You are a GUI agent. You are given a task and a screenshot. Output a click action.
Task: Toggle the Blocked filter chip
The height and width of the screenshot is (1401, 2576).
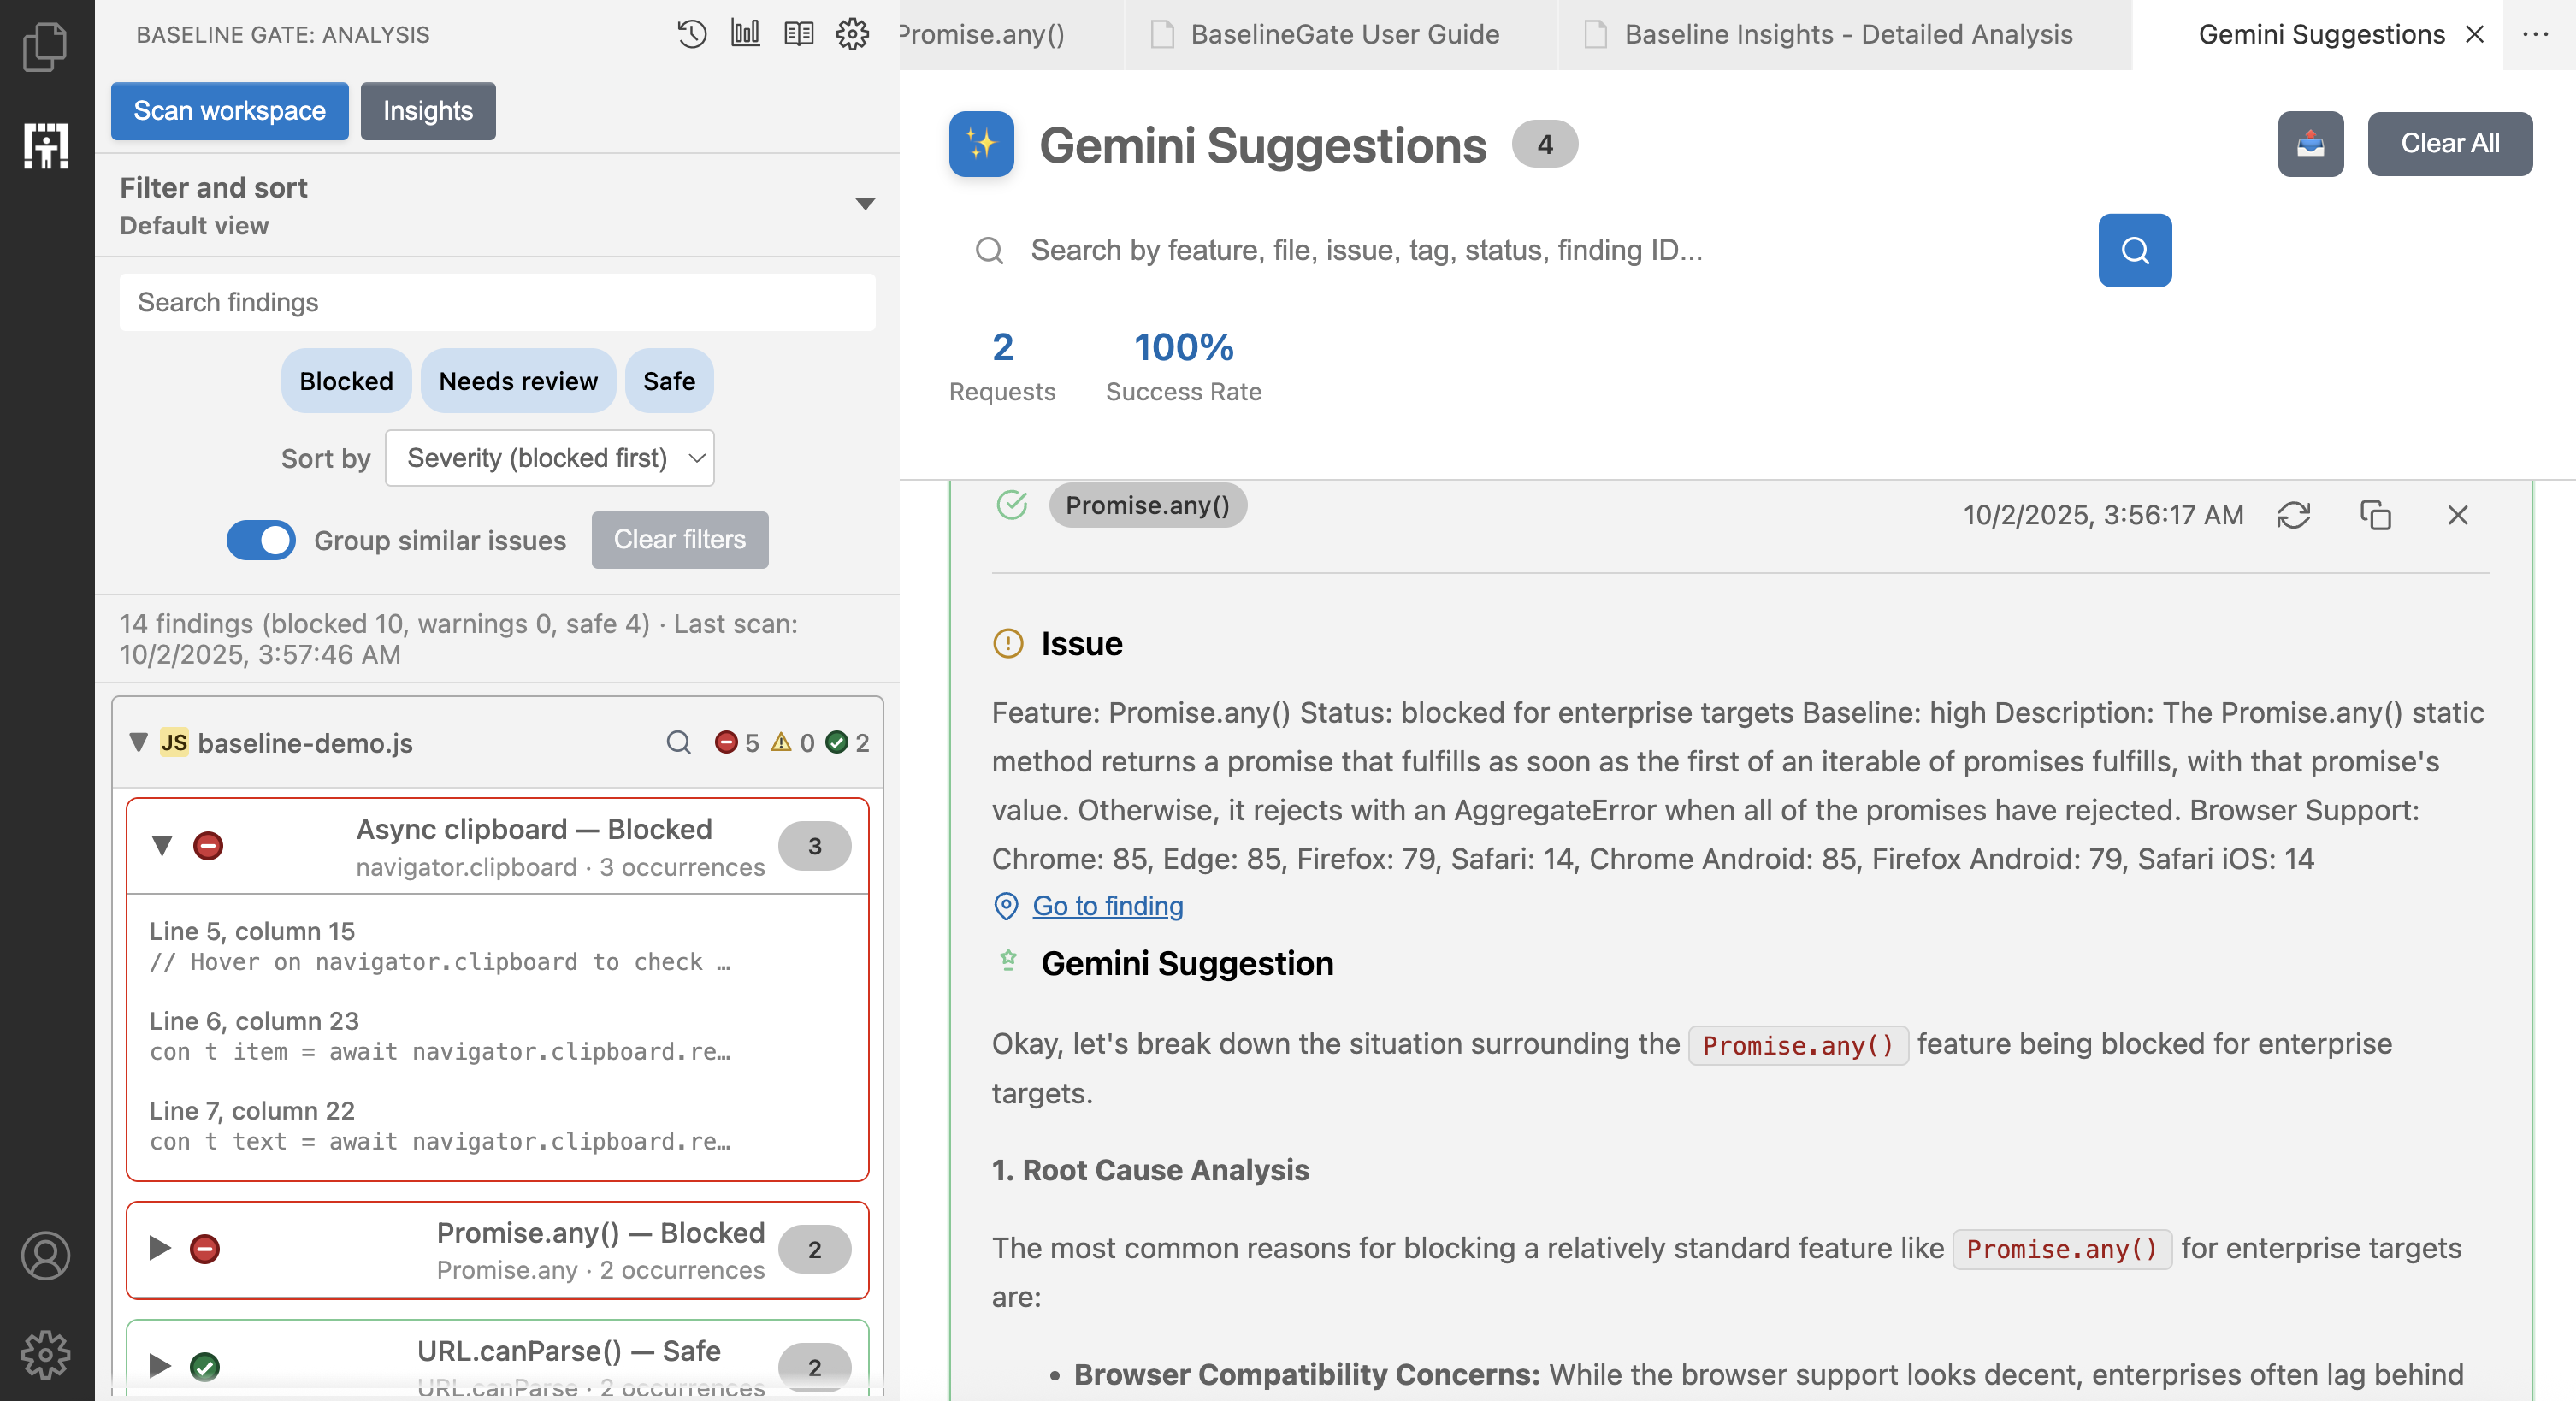(346, 381)
